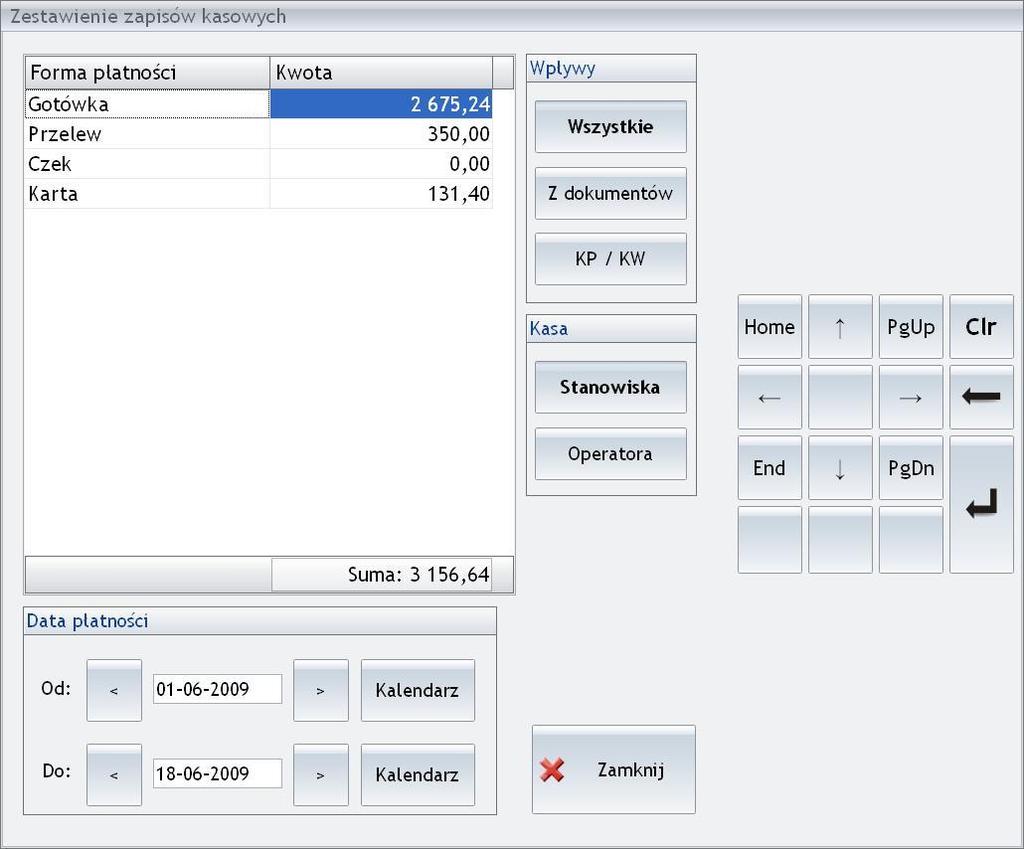Screen dimensions: 1024x849
Task: Click the Do date field 18-06-2009
Action: [217, 773]
